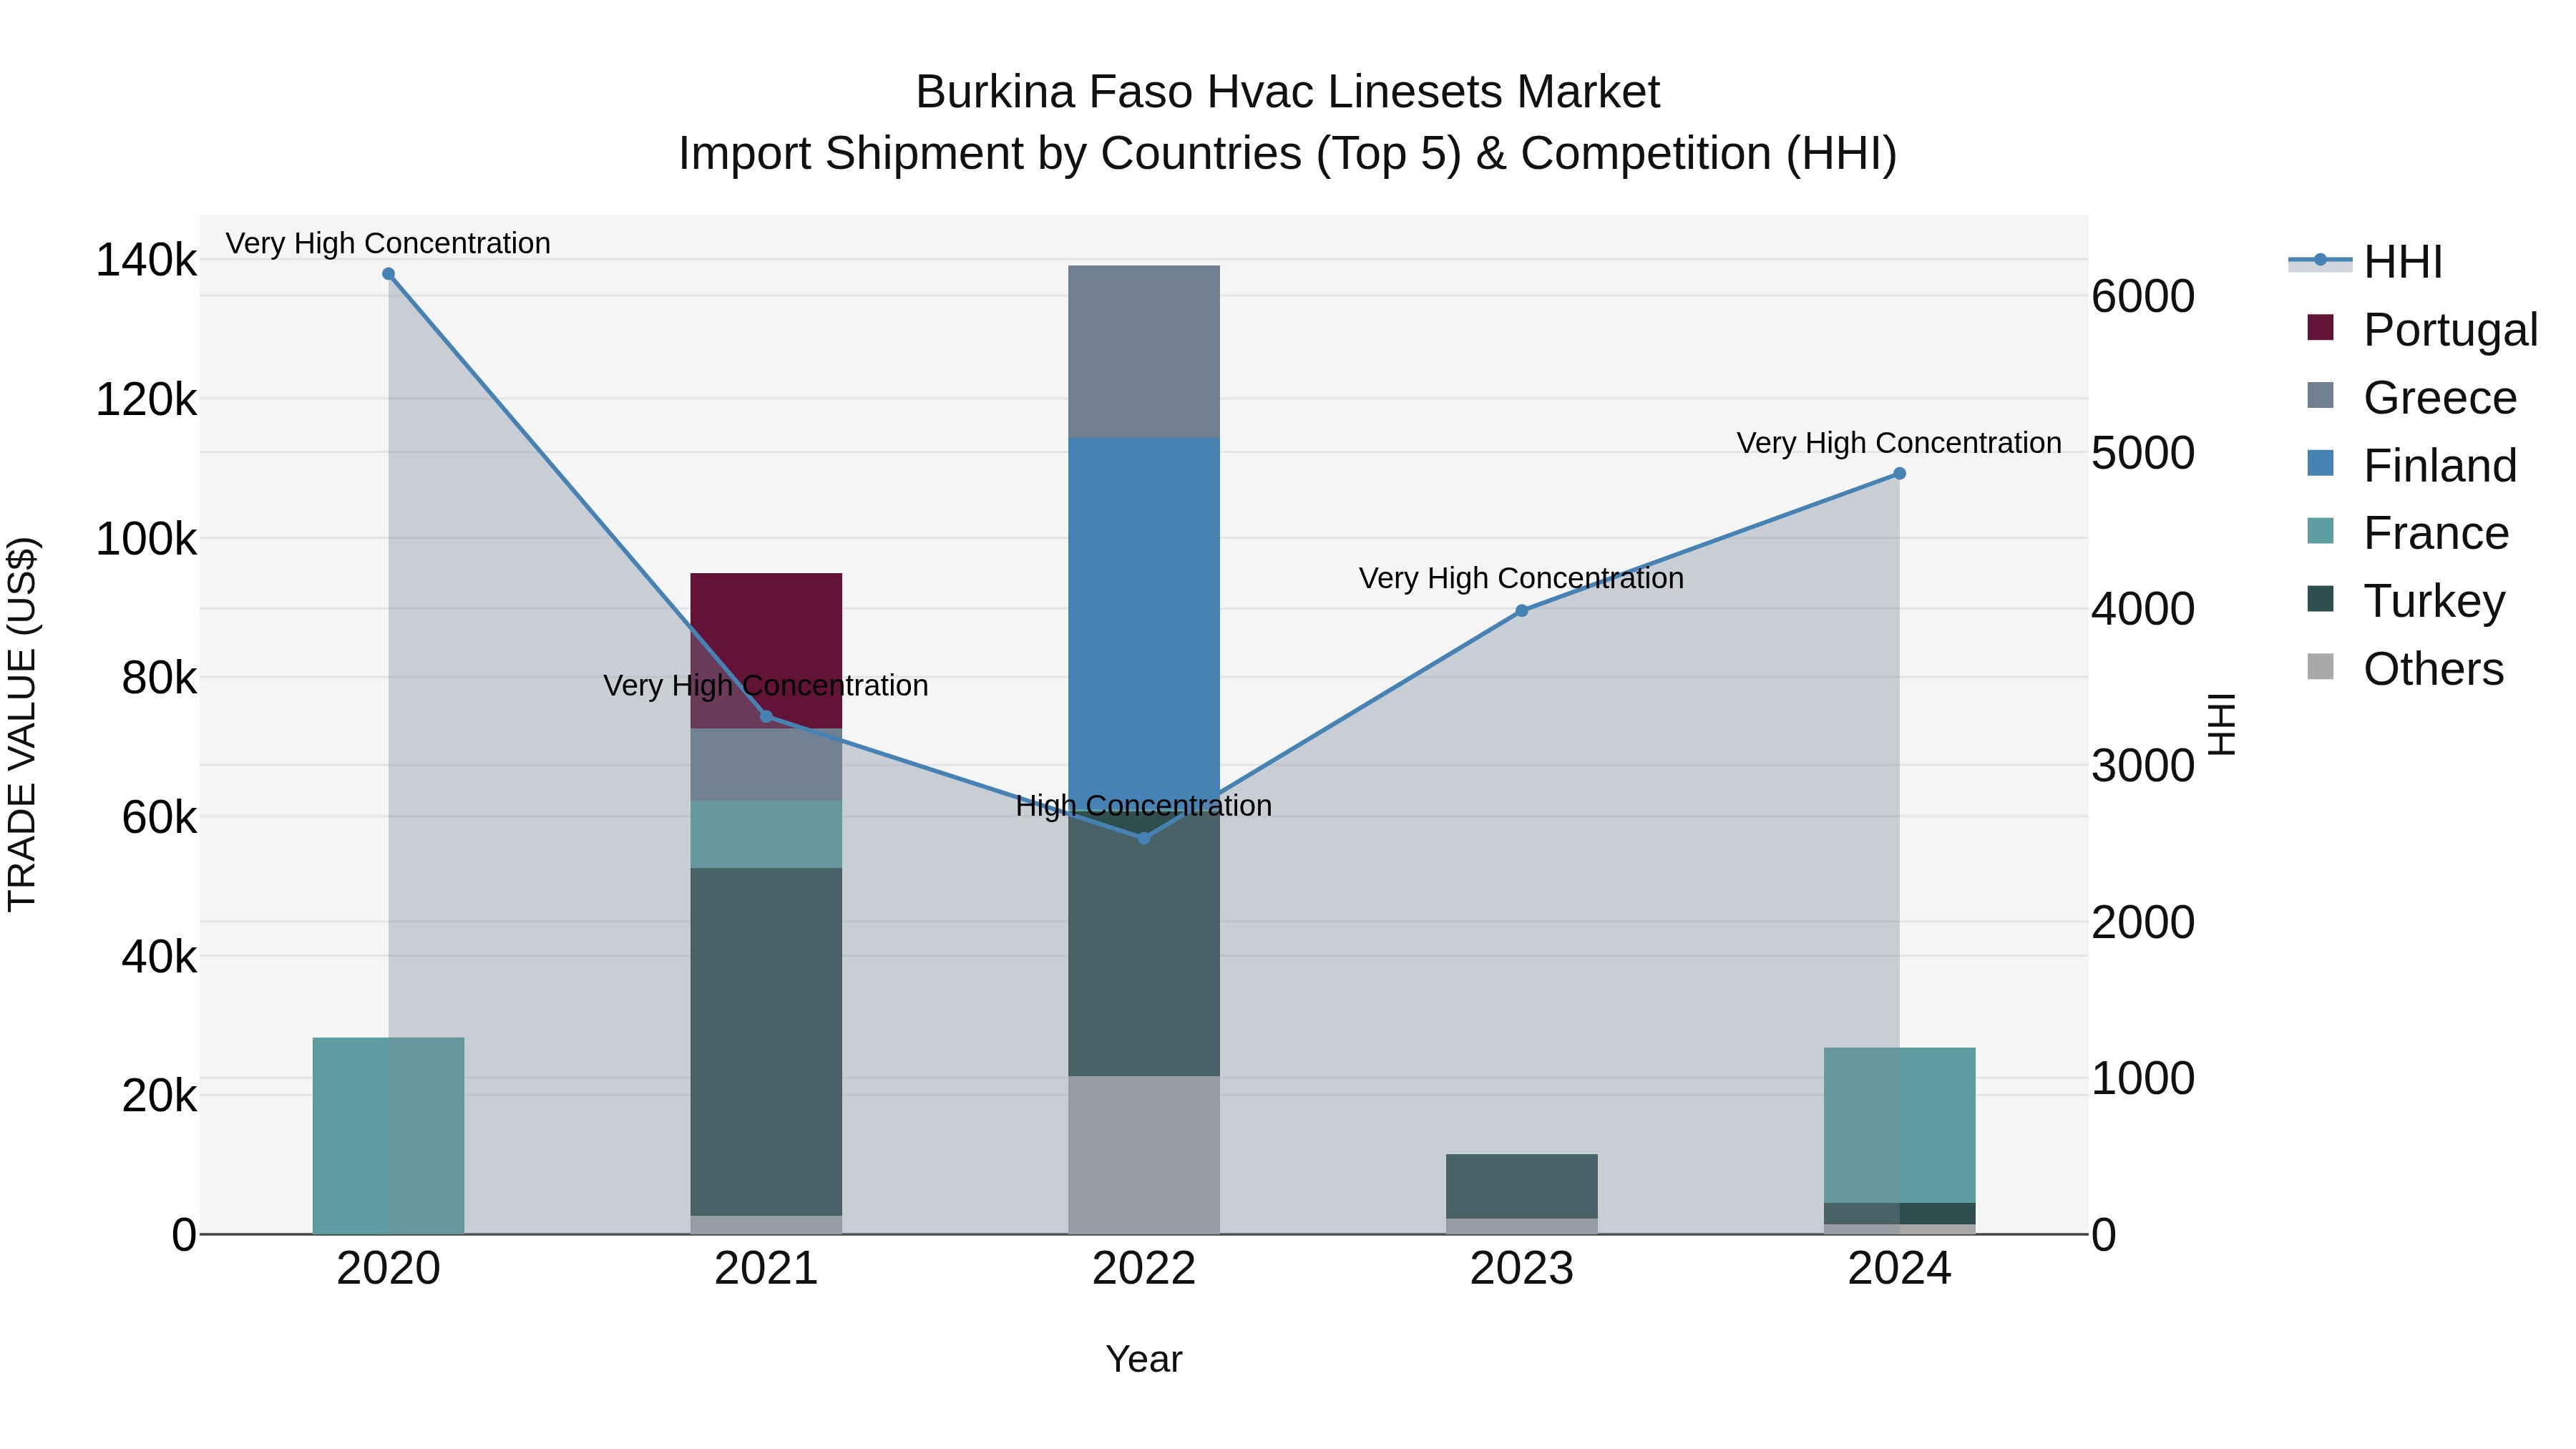
Task: Click the Finland blue legend swatch
Action: point(2320,463)
